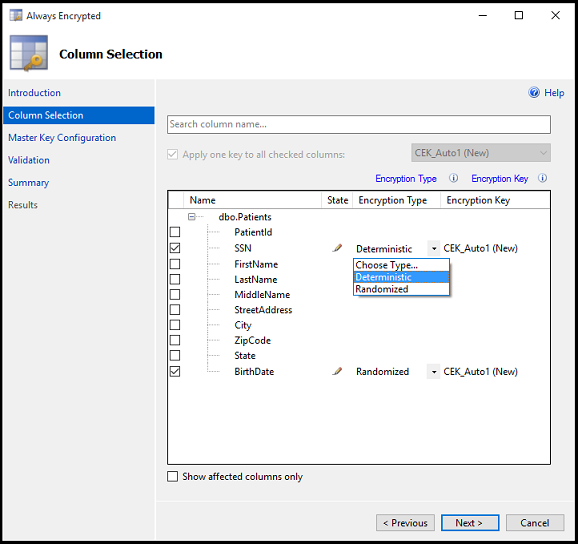Image resolution: width=578 pixels, height=544 pixels.
Task: Uncheck the SSN column checkbox
Action: [175, 248]
